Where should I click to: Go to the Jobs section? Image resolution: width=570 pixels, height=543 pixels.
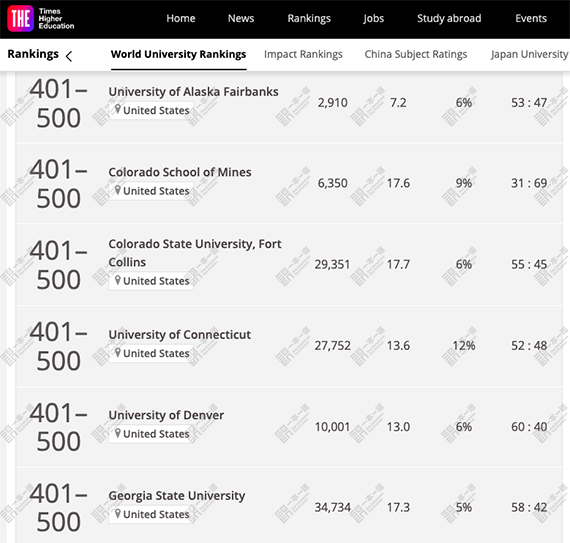[373, 19]
